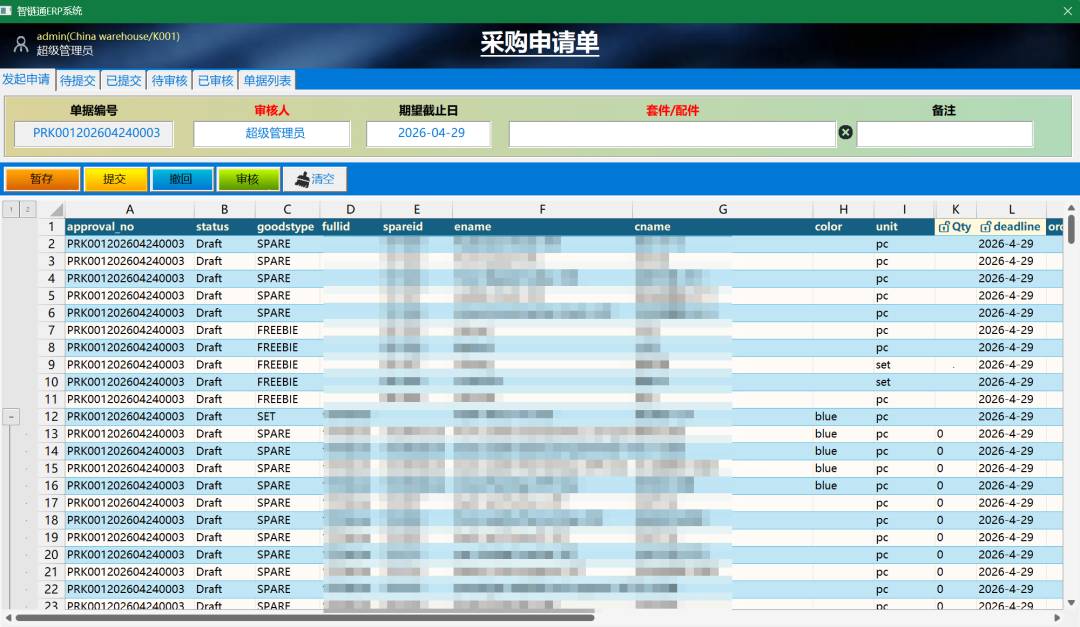Click the cname header cell
Image resolution: width=1080 pixels, height=627 pixels.
pyautogui.click(x=723, y=227)
